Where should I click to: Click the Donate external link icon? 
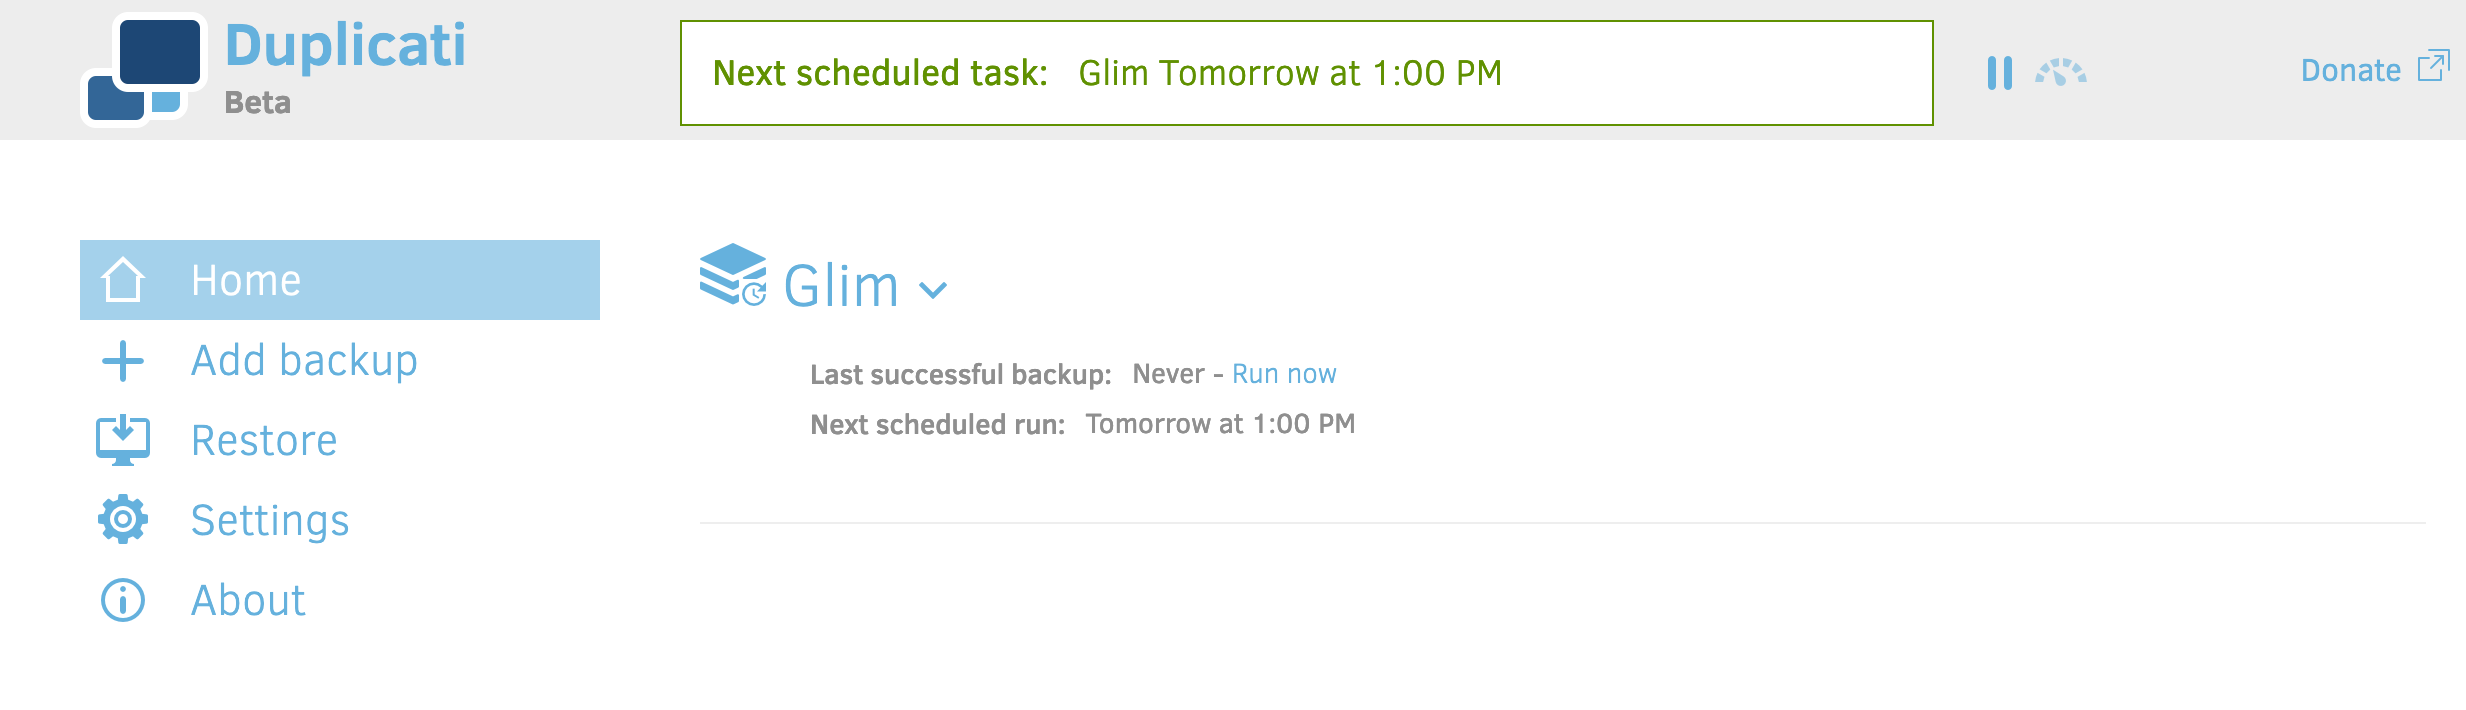2433,66
